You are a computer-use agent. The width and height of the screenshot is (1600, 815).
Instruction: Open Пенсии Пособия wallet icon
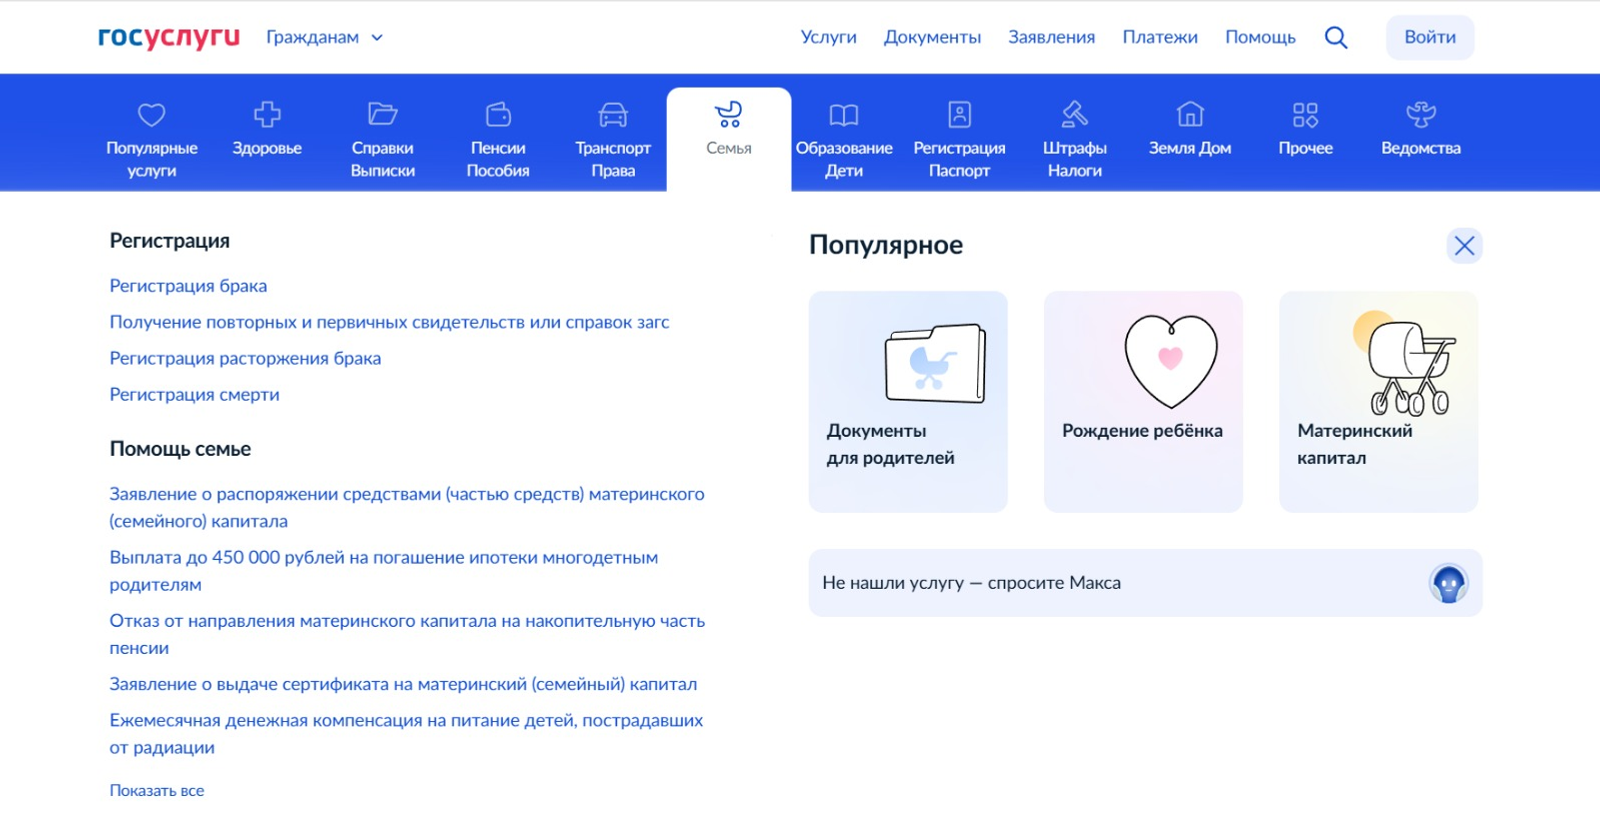pos(498,115)
